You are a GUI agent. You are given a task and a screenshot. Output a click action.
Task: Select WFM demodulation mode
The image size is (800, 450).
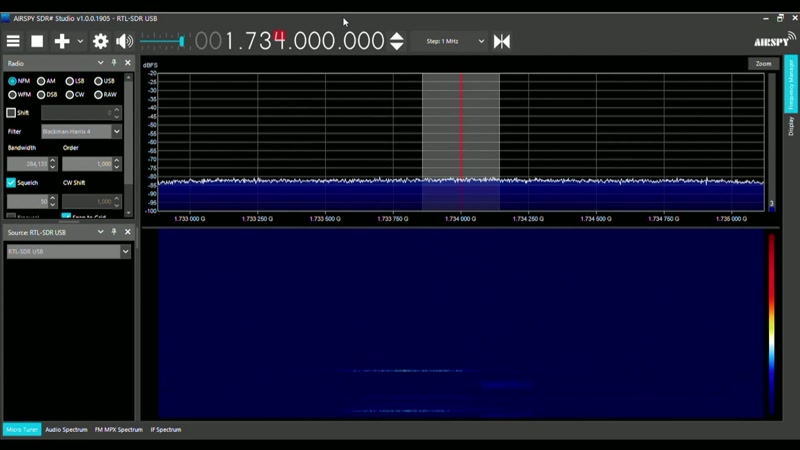tap(19, 95)
